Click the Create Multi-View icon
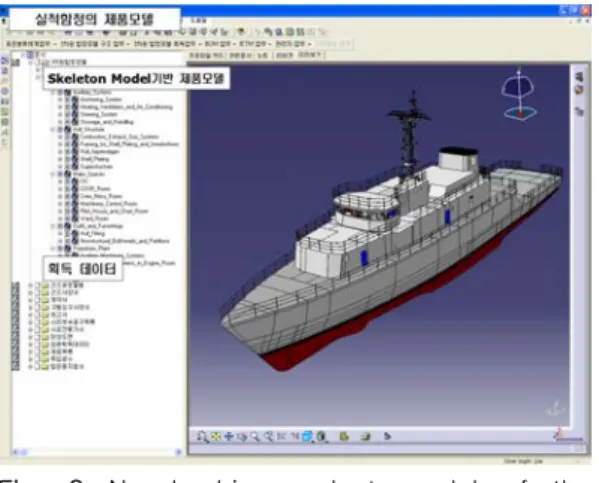This screenshot has width=599, height=483. [x=295, y=436]
